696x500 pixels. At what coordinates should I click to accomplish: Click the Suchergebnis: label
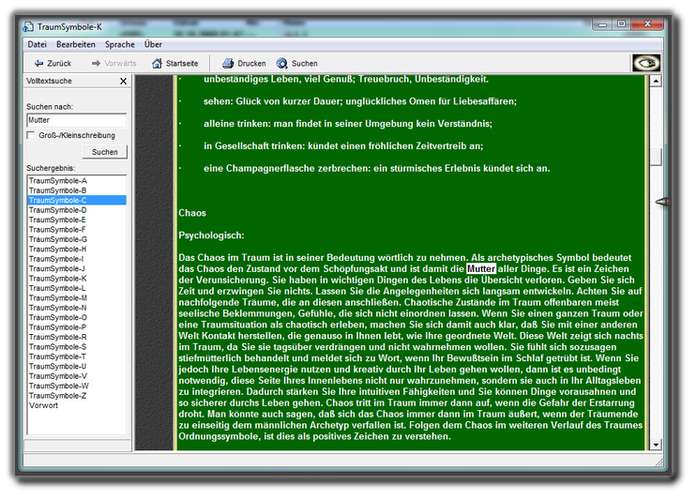click(x=50, y=168)
